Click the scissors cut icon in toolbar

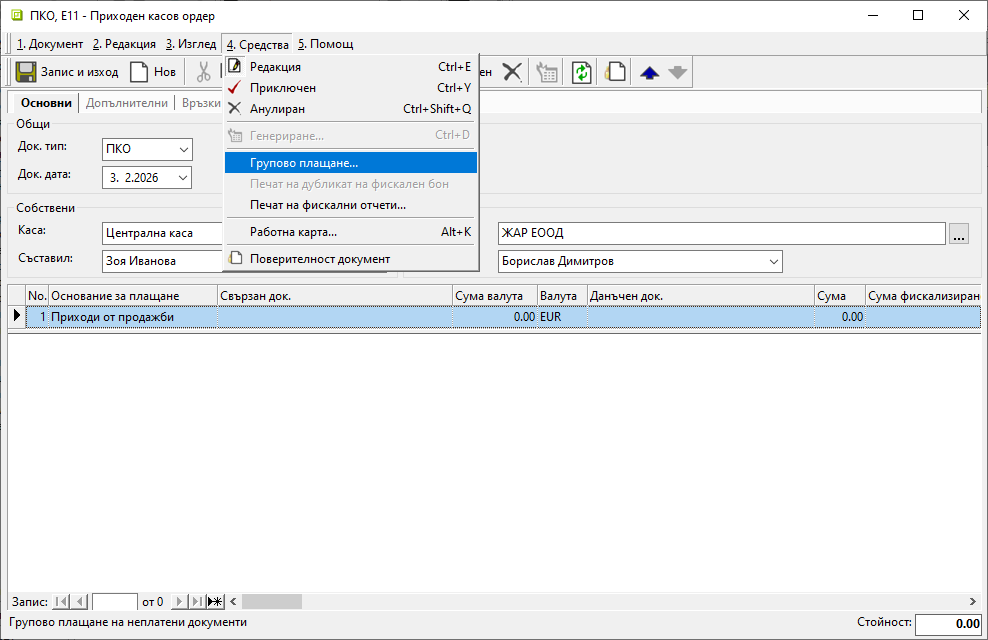pyautogui.click(x=204, y=72)
